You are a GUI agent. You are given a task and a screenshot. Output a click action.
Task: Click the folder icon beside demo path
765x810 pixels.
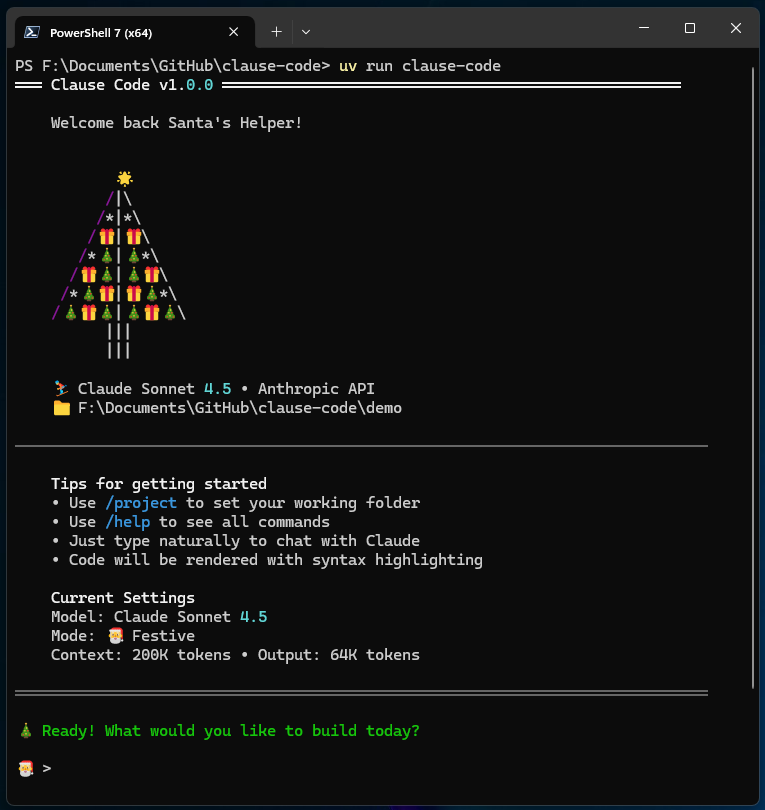(61, 408)
